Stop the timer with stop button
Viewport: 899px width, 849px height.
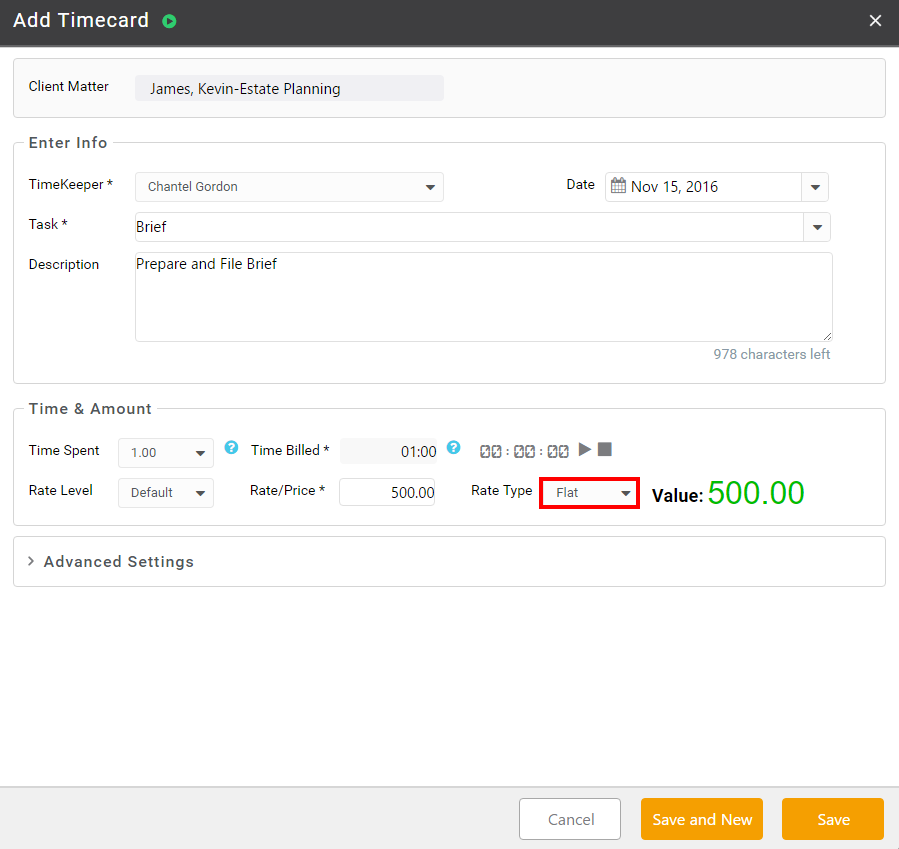604,449
